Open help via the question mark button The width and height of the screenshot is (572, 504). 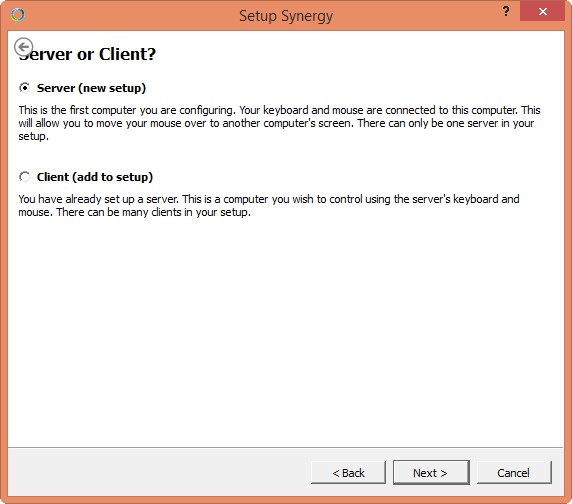pyautogui.click(x=506, y=11)
